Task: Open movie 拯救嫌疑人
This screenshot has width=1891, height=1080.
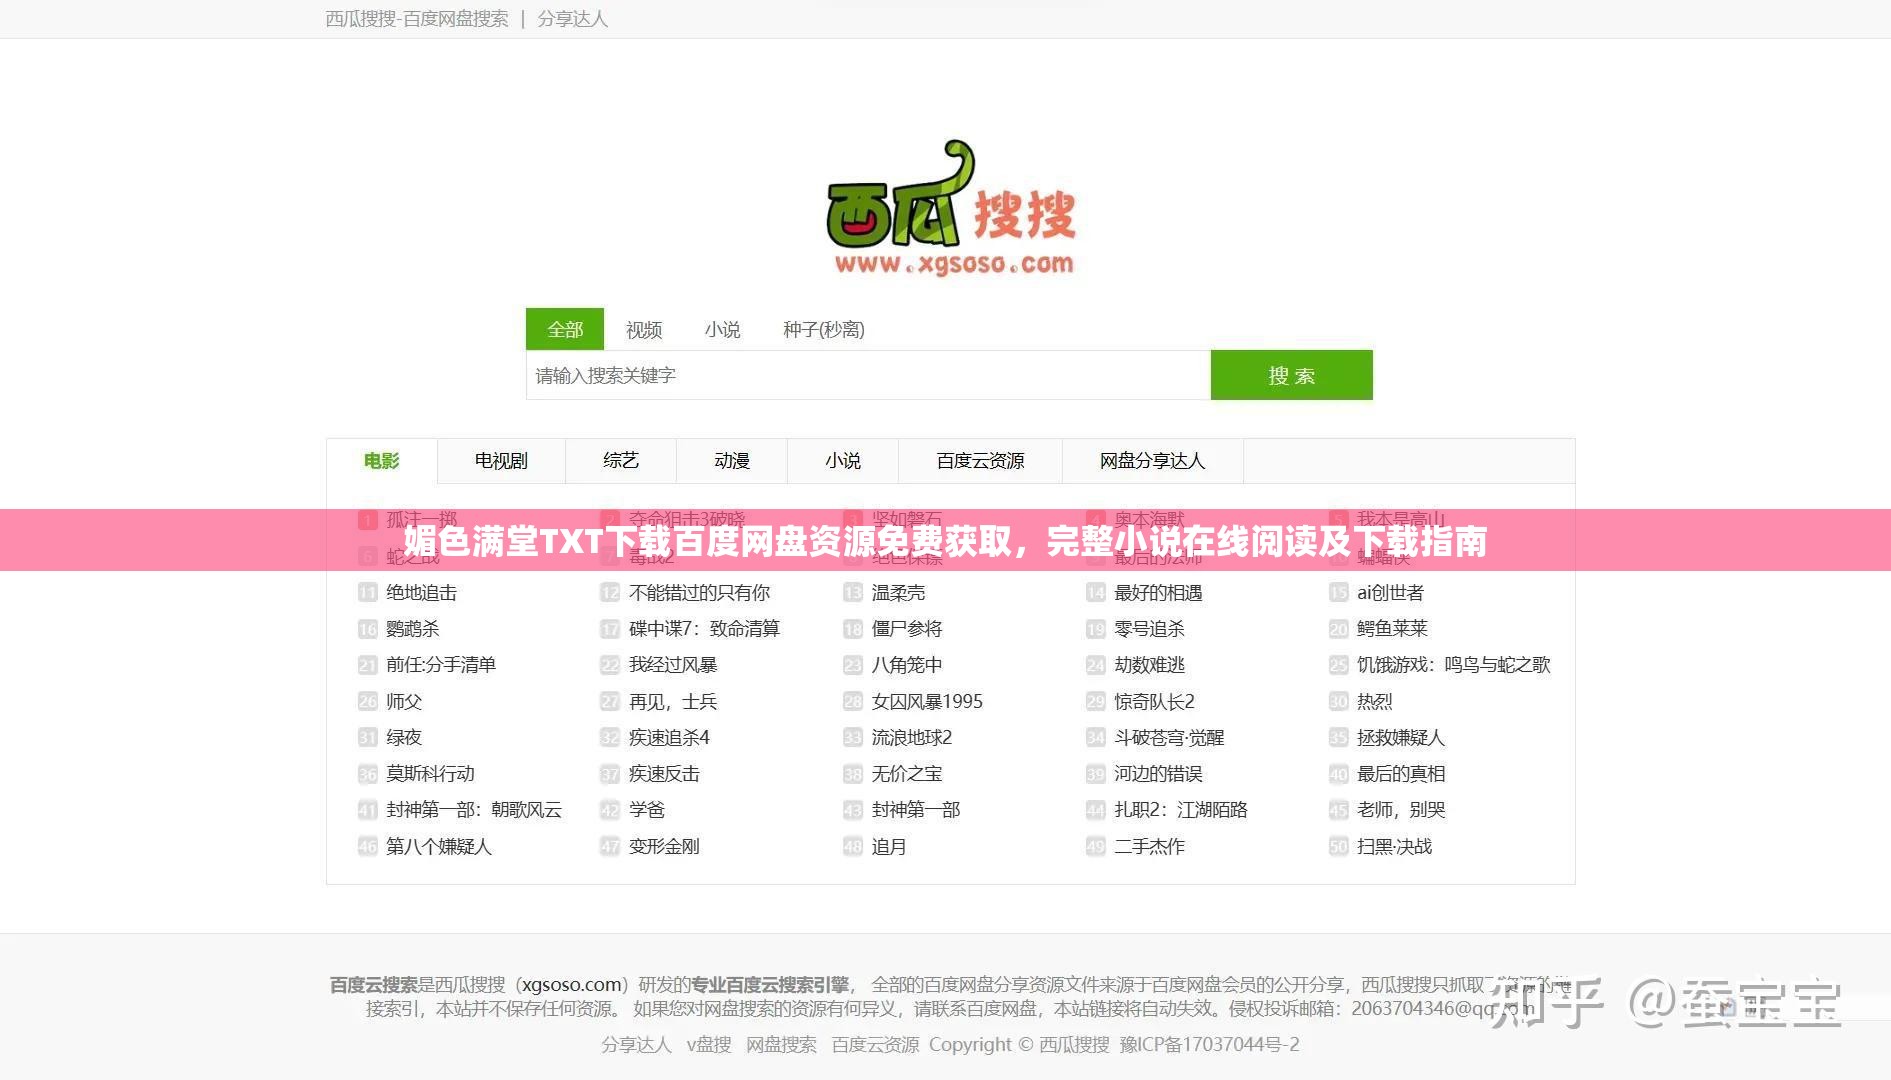Action: (x=1401, y=738)
